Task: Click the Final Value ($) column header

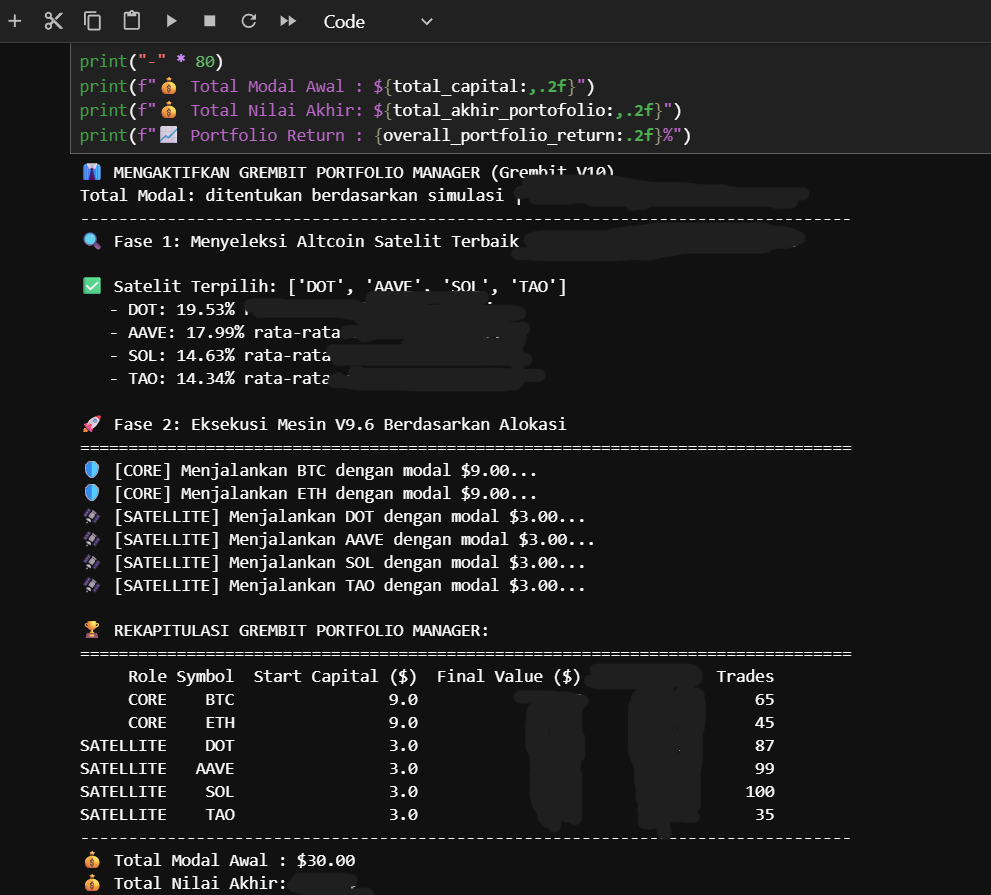Action: pyautogui.click(x=508, y=677)
